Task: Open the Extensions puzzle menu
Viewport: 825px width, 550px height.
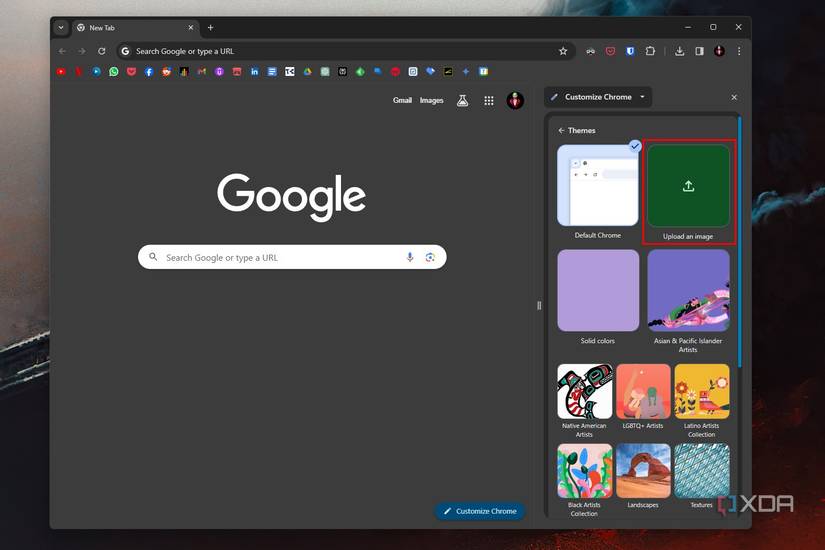Action: (650, 51)
